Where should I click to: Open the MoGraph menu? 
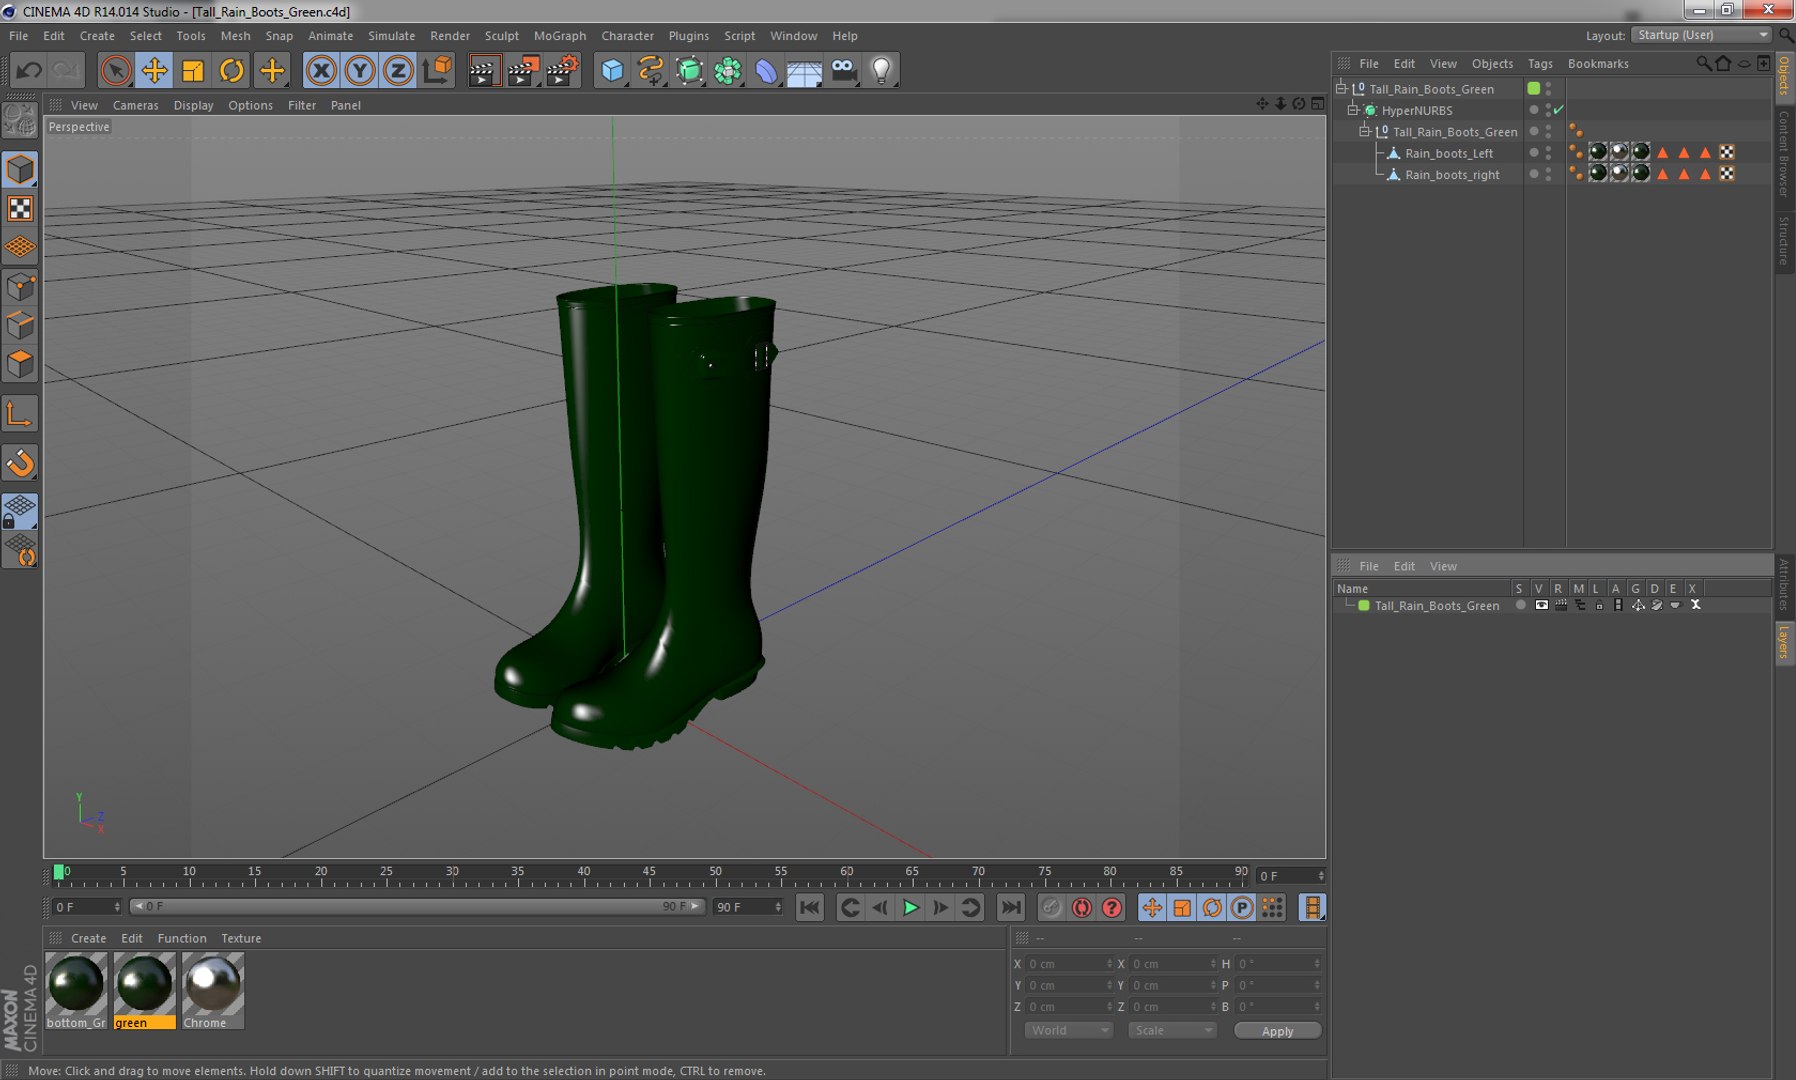point(560,36)
